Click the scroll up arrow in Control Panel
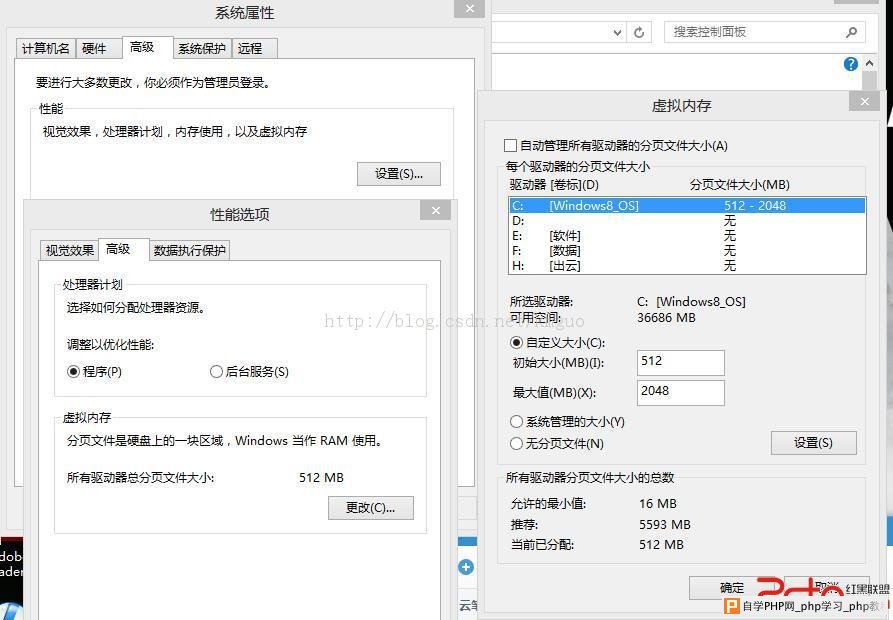The height and width of the screenshot is (620, 893). point(869,63)
